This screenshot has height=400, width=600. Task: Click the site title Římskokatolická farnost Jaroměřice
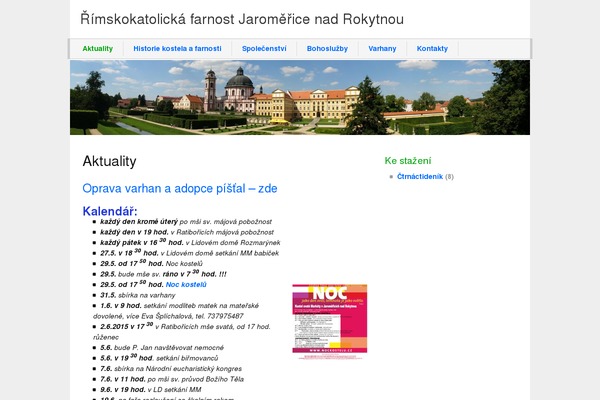point(242,19)
